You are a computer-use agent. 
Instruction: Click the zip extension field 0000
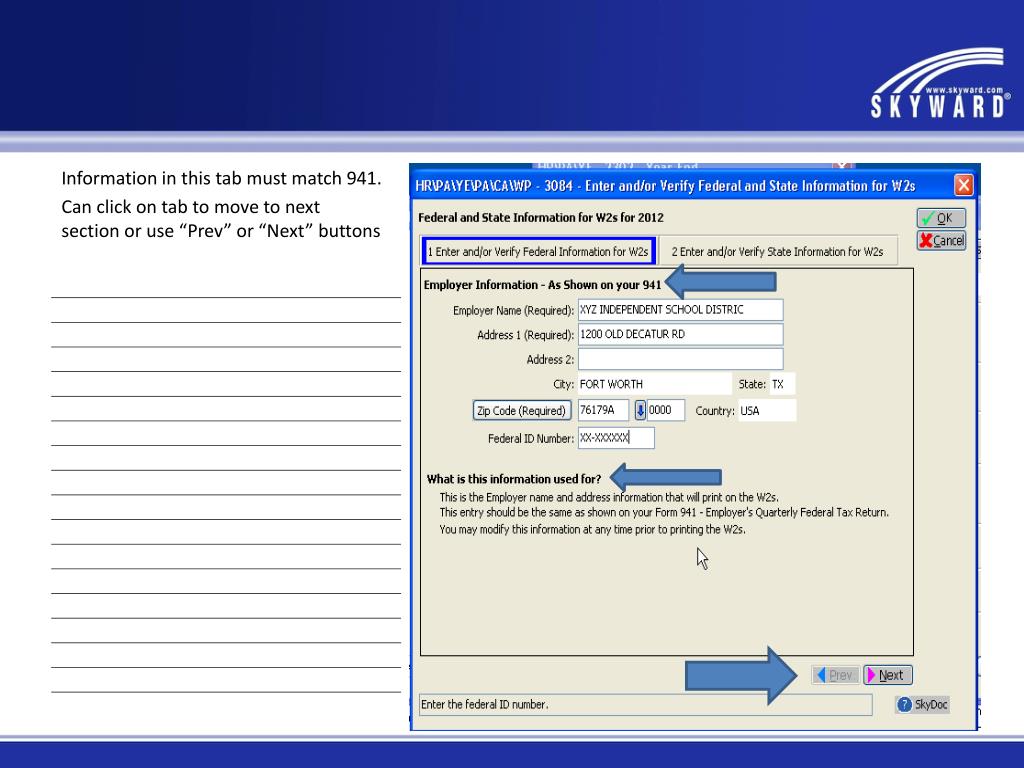point(665,410)
